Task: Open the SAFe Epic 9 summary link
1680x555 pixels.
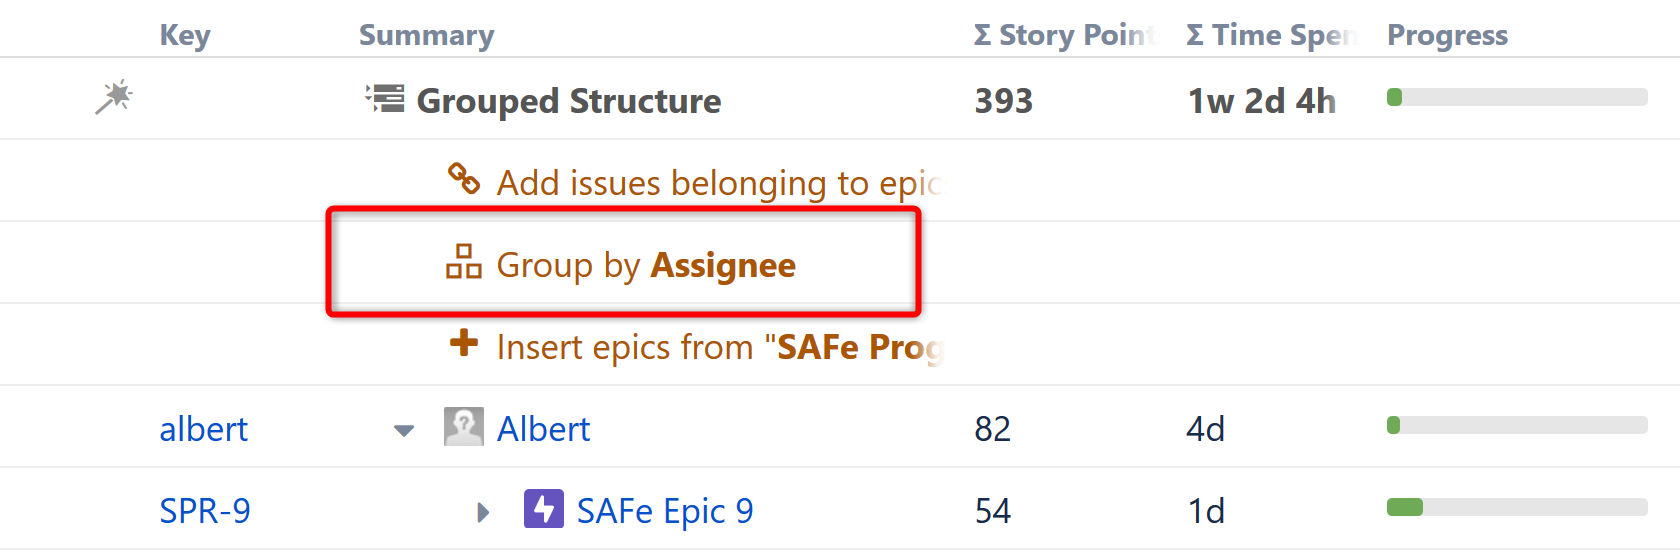Action: (x=665, y=511)
